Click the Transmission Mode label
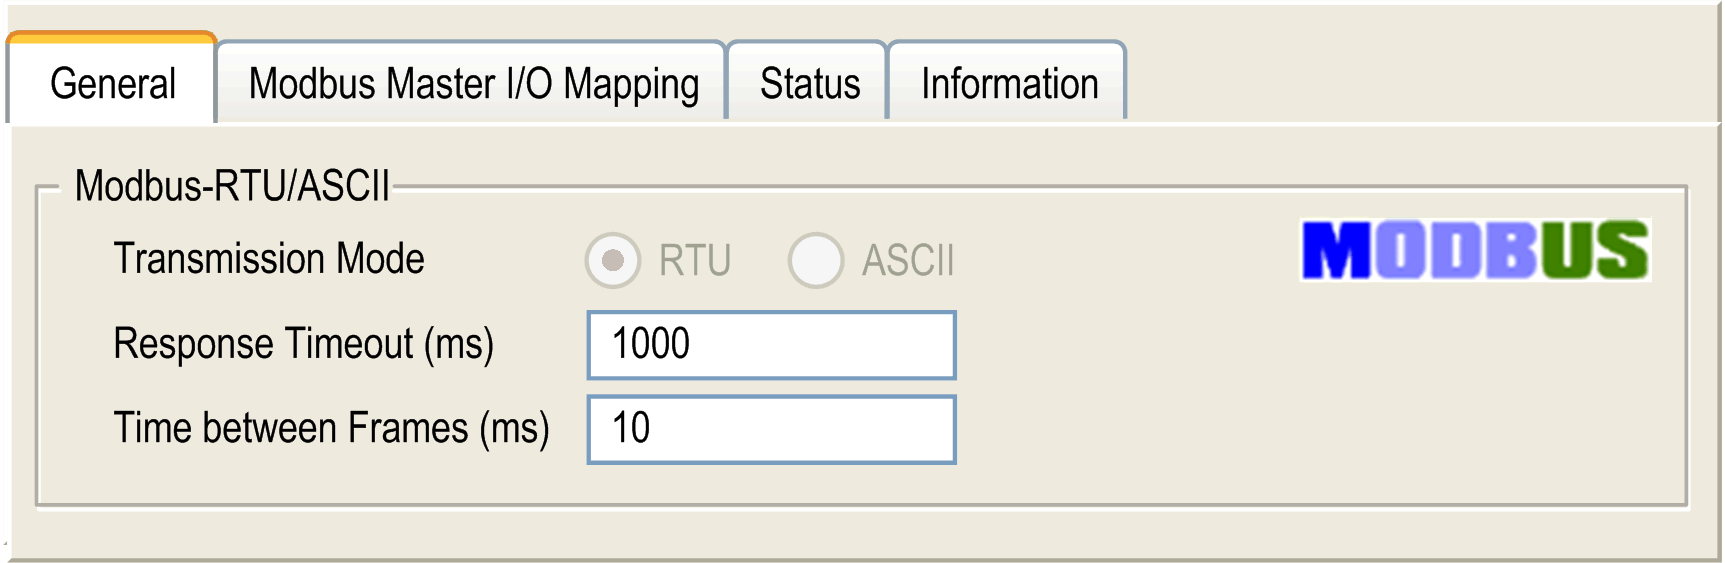The image size is (1725, 563). [x=269, y=259]
